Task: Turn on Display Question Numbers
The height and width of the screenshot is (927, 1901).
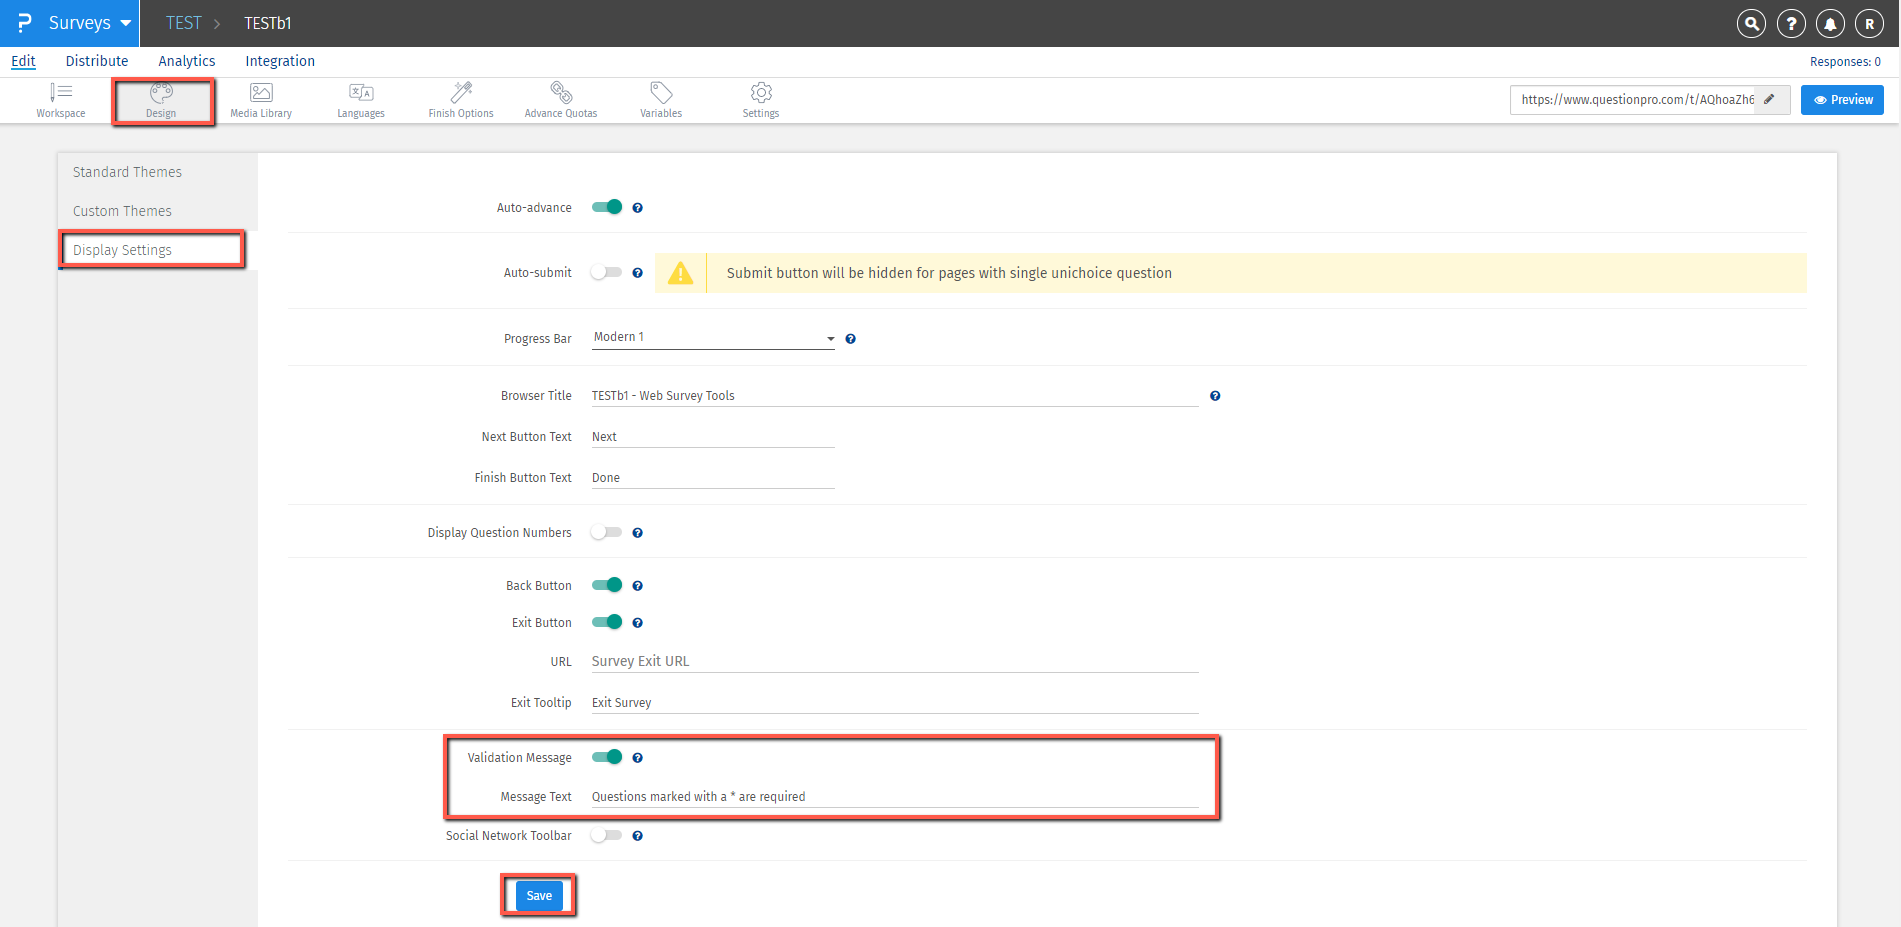Action: pyautogui.click(x=607, y=532)
